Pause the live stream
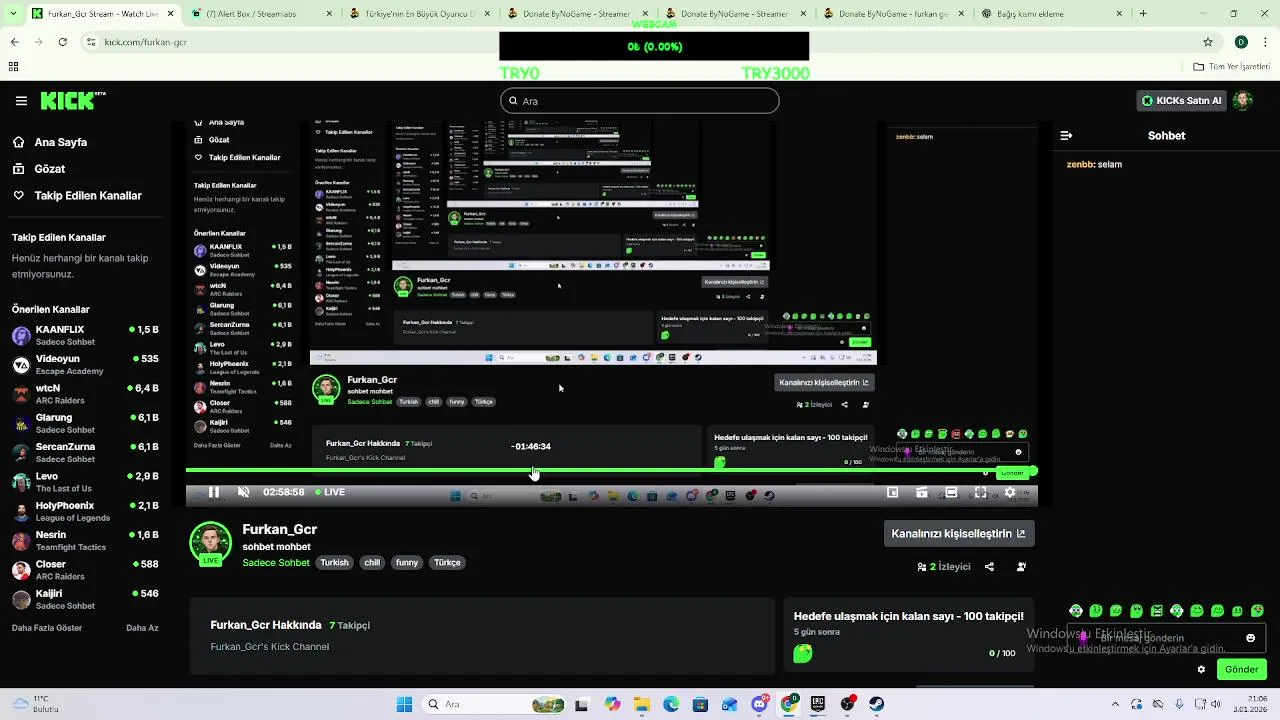This screenshot has height=720, width=1280. [214, 492]
